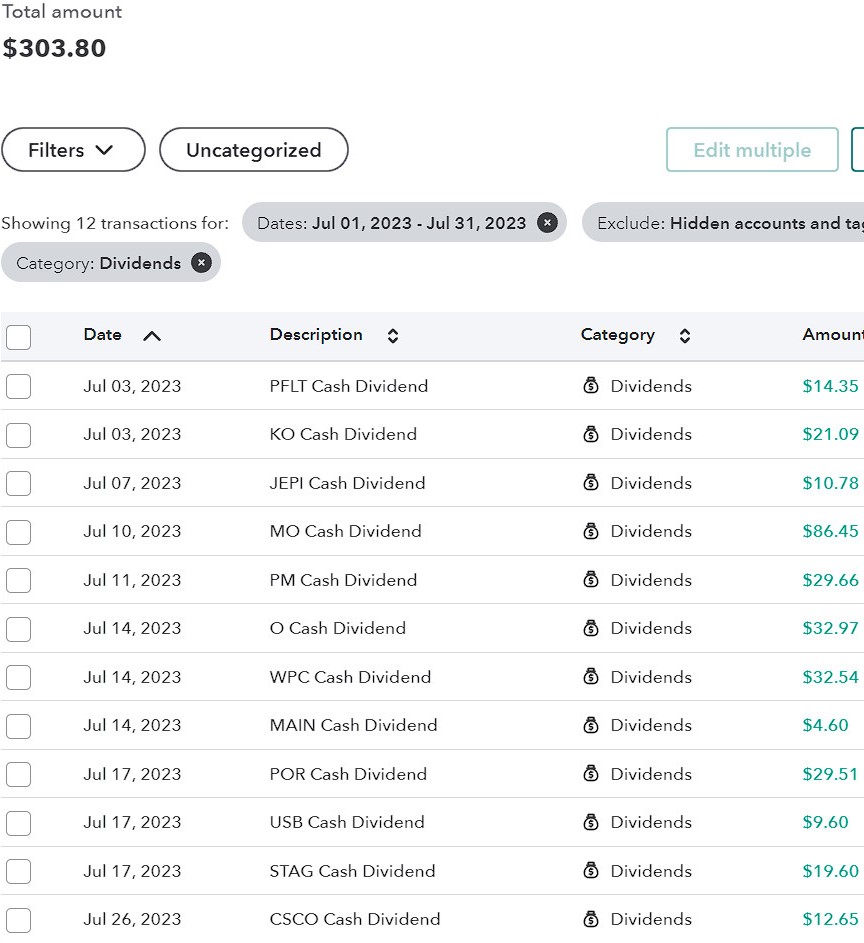864x943 pixels.
Task: Click the Edit multiple button
Action: pyautogui.click(x=752, y=150)
